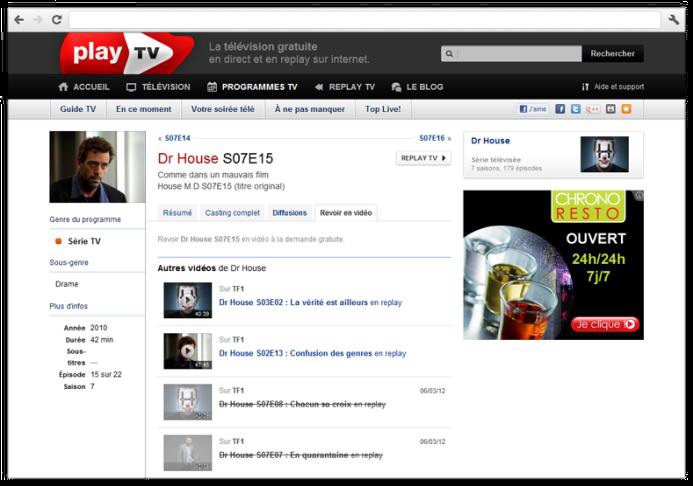The height and width of the screenshot is (486, 693).
Task: Click the red Dr House title heading
Action: coord(188,159)
